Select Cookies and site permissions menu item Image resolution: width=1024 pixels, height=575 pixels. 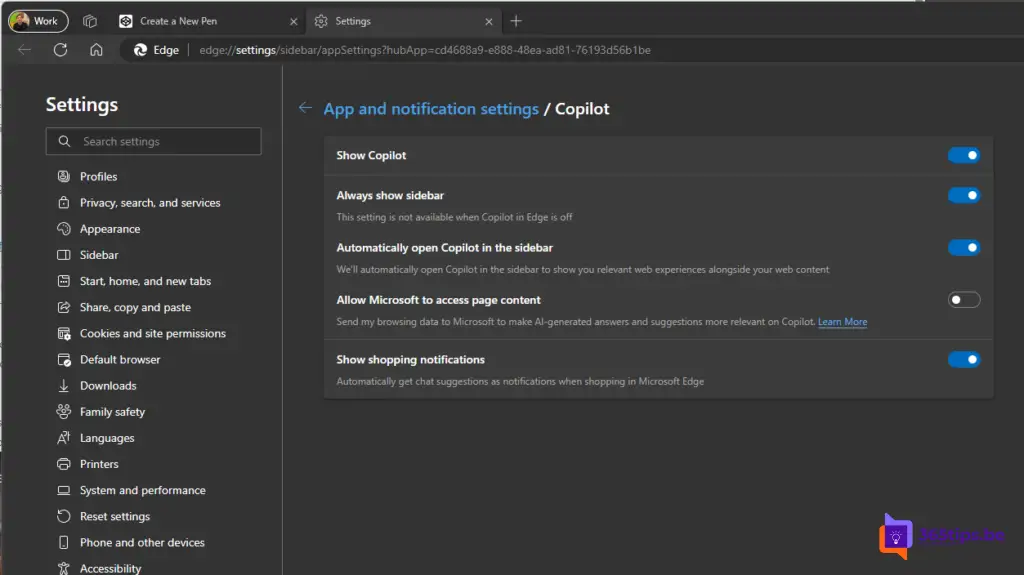[x=152, y=334]
